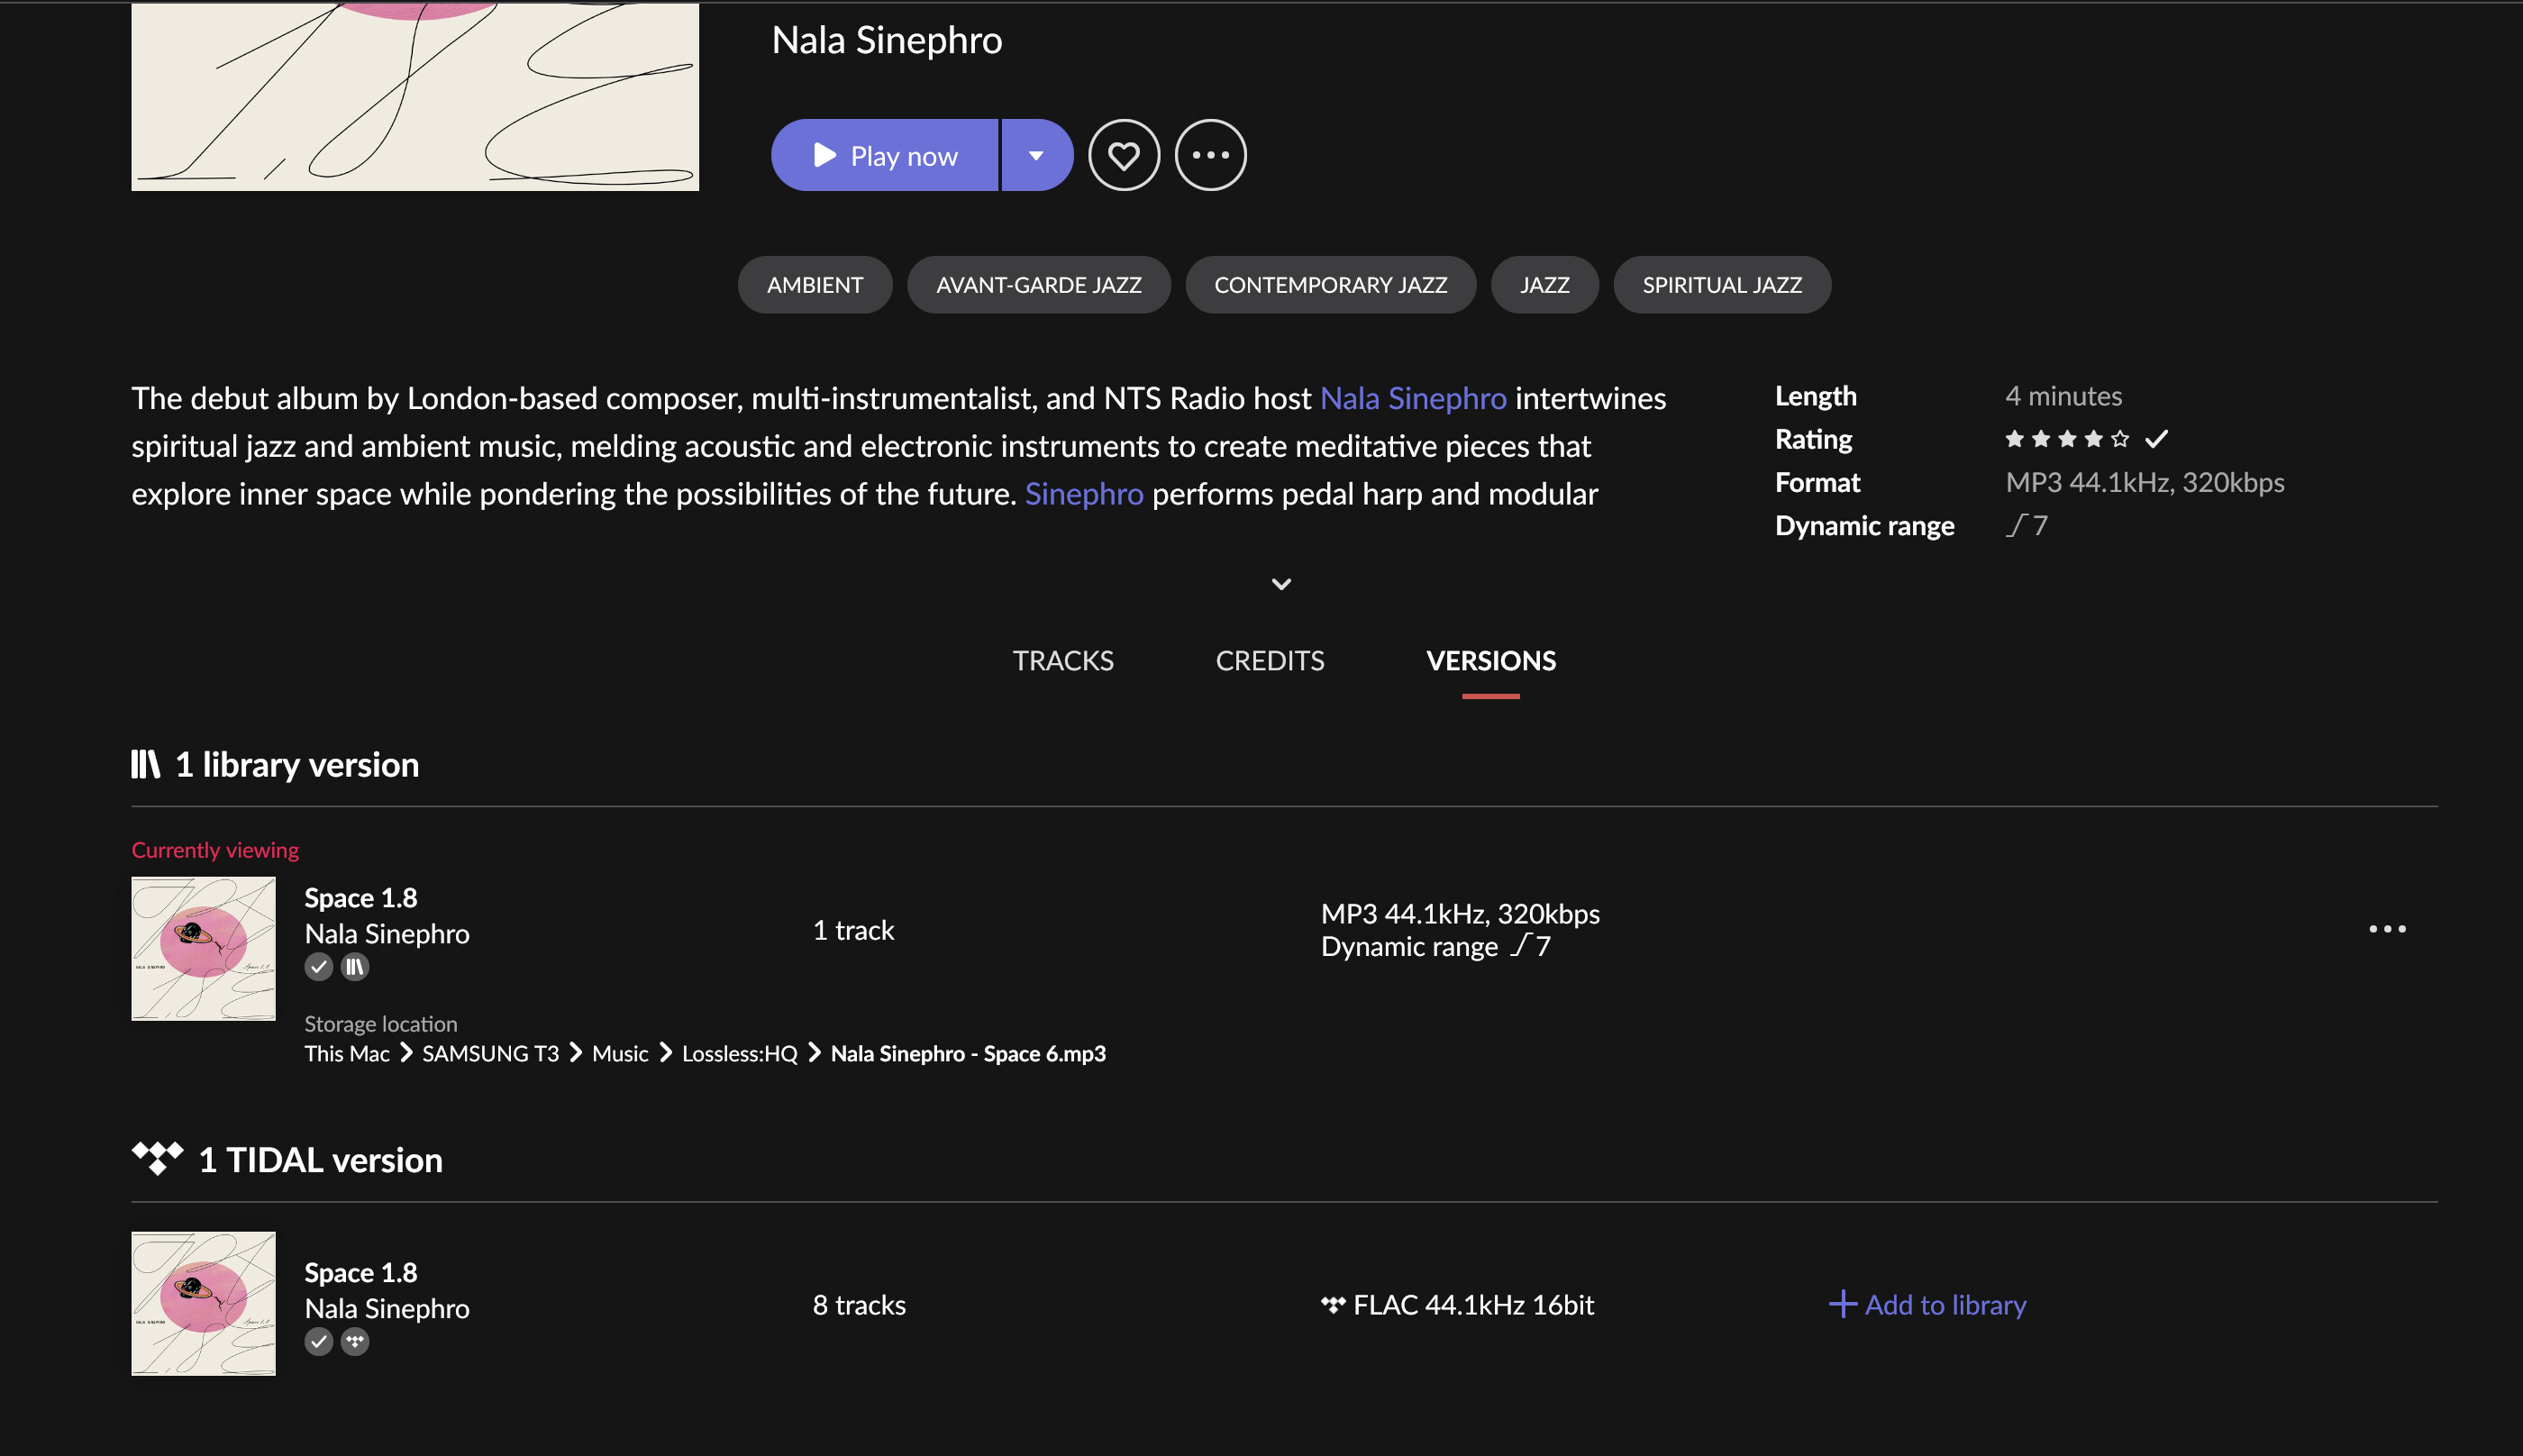Image resolution: width=2523 pixels, height=1456 pixels.
Task: Click the heart favorite icon
Action: (1123, 155)
